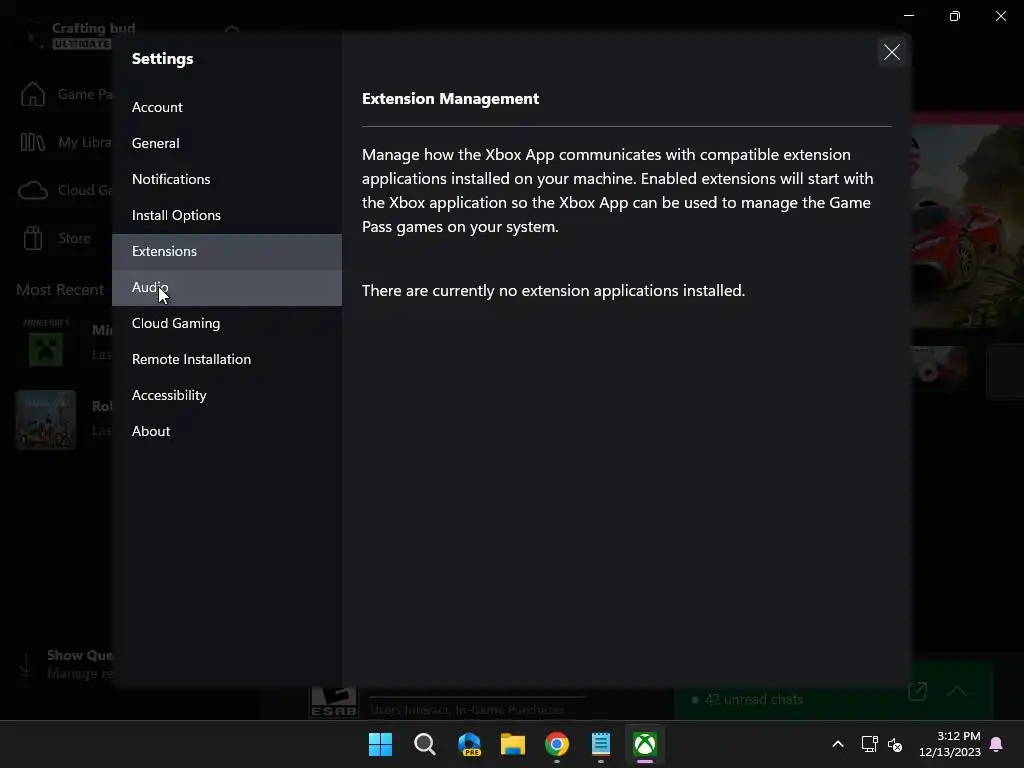Go to Install Options settings

[227, 215]
